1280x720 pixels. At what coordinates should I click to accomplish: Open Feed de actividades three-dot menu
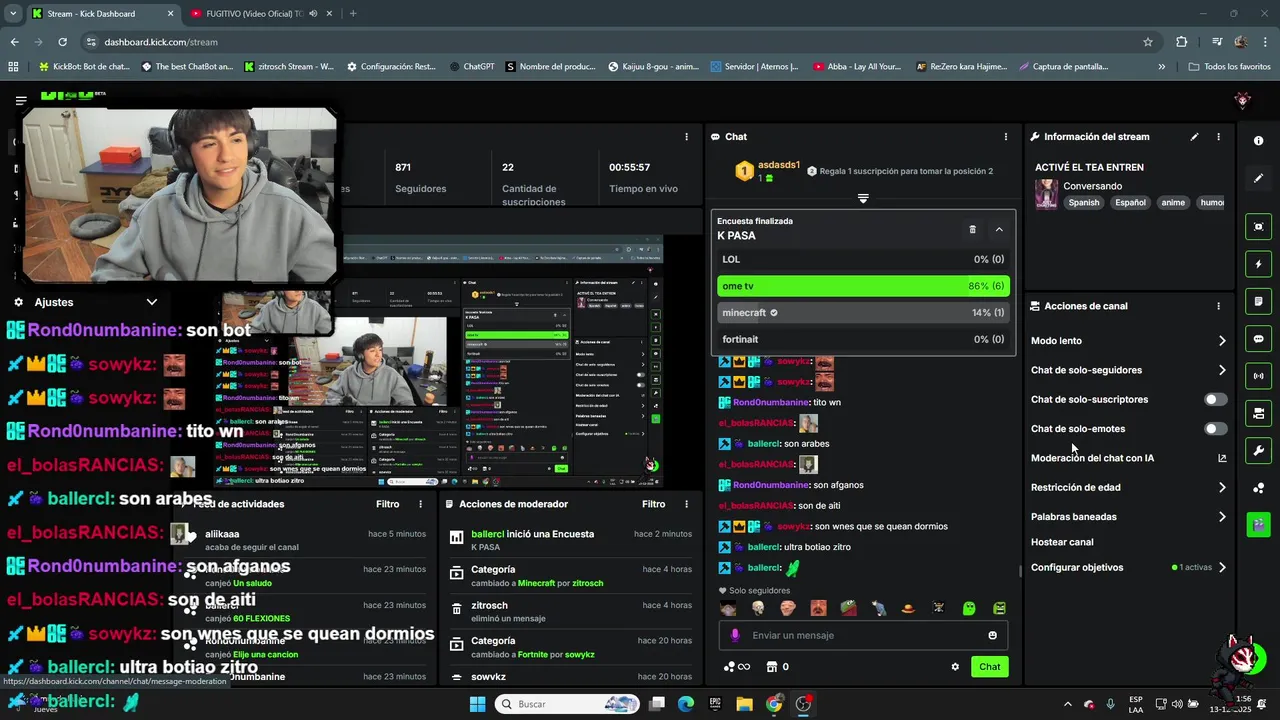click(420, 504)
